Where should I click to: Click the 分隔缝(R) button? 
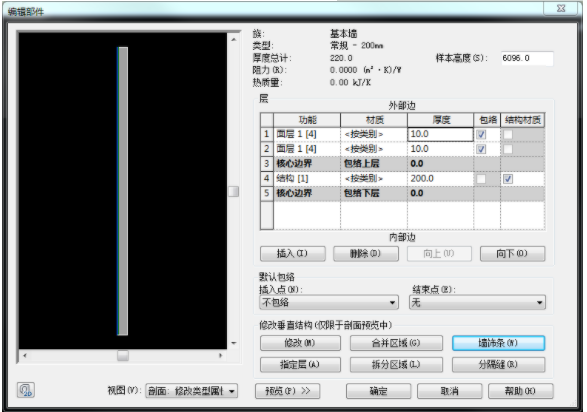pos(498,364)
